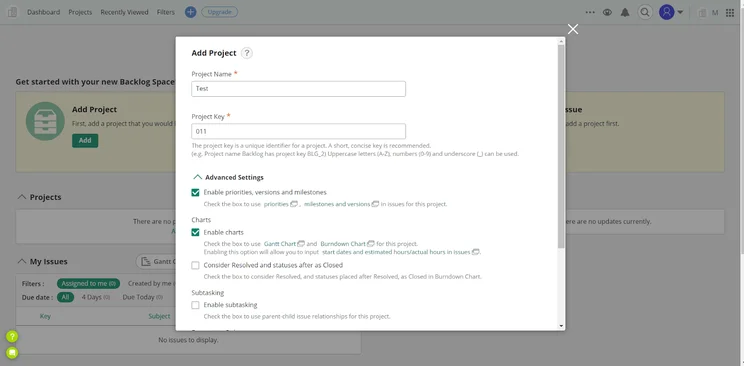Select the 4 Days due date filter

(x=95, y=297)
